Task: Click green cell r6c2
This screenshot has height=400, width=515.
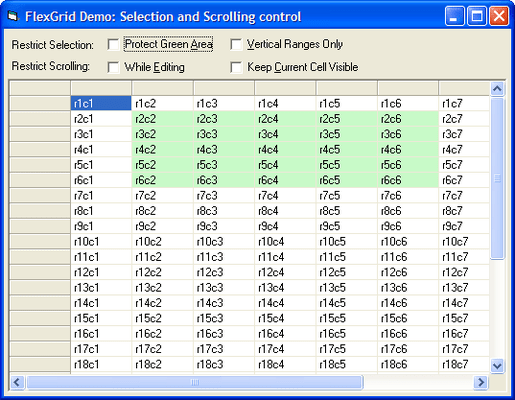Action: (x=163, y=180)
